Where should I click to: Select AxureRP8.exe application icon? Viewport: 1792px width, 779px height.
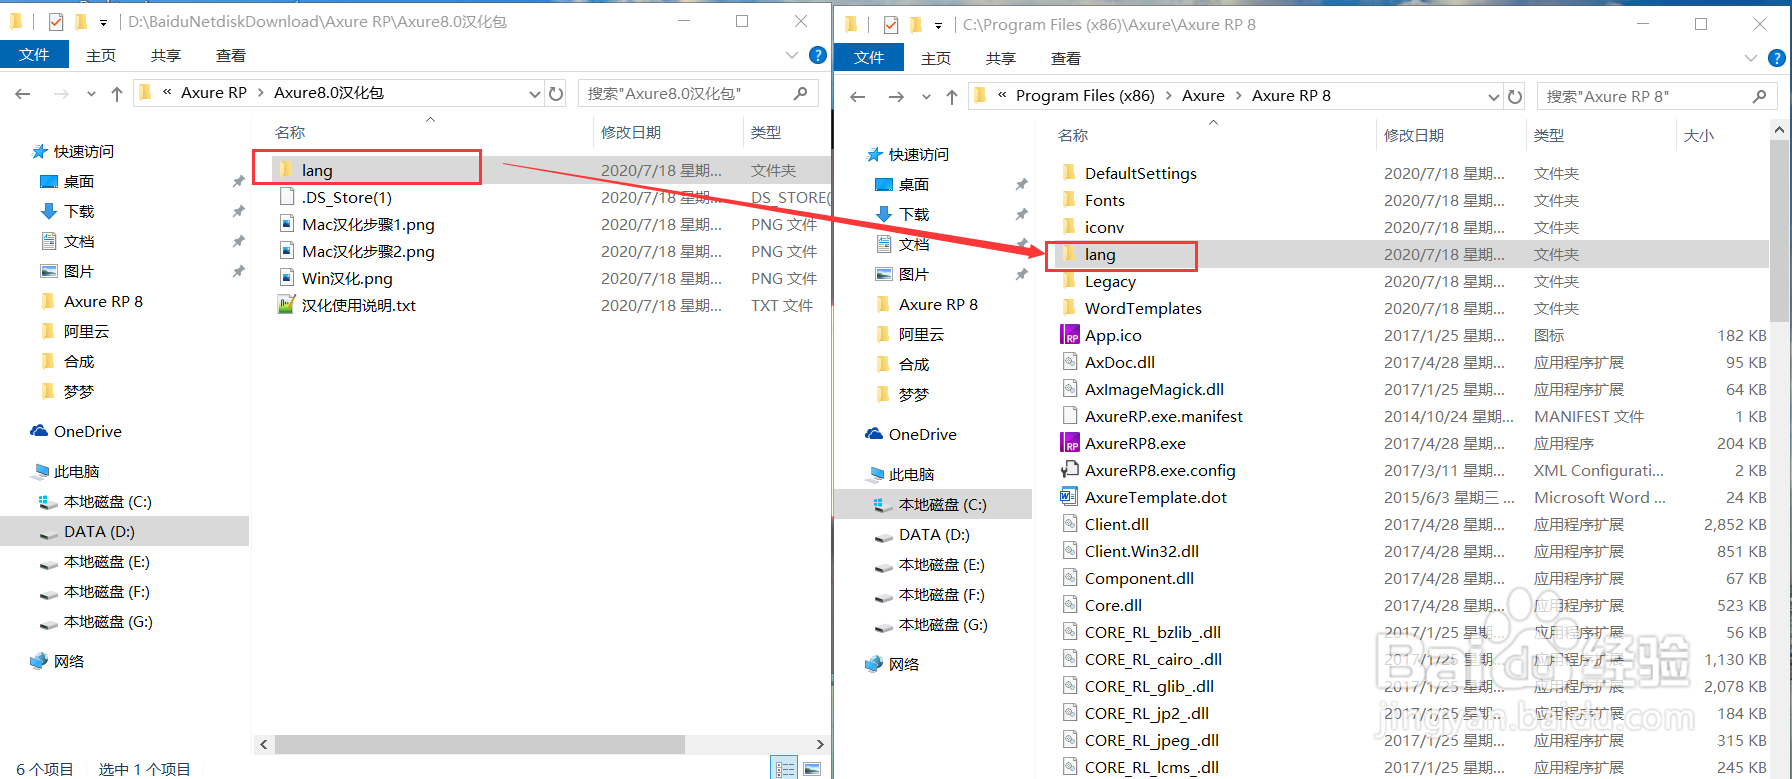[x=1070, y=443]
